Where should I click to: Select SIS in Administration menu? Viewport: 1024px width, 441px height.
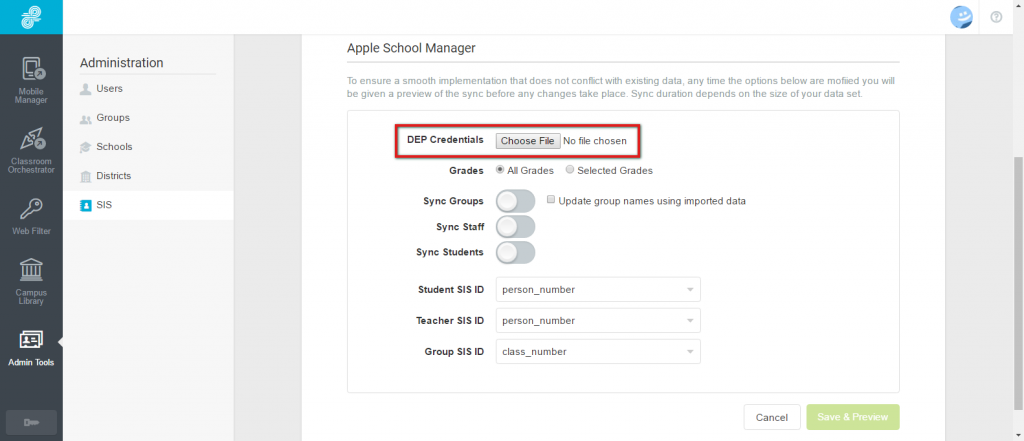148,205
